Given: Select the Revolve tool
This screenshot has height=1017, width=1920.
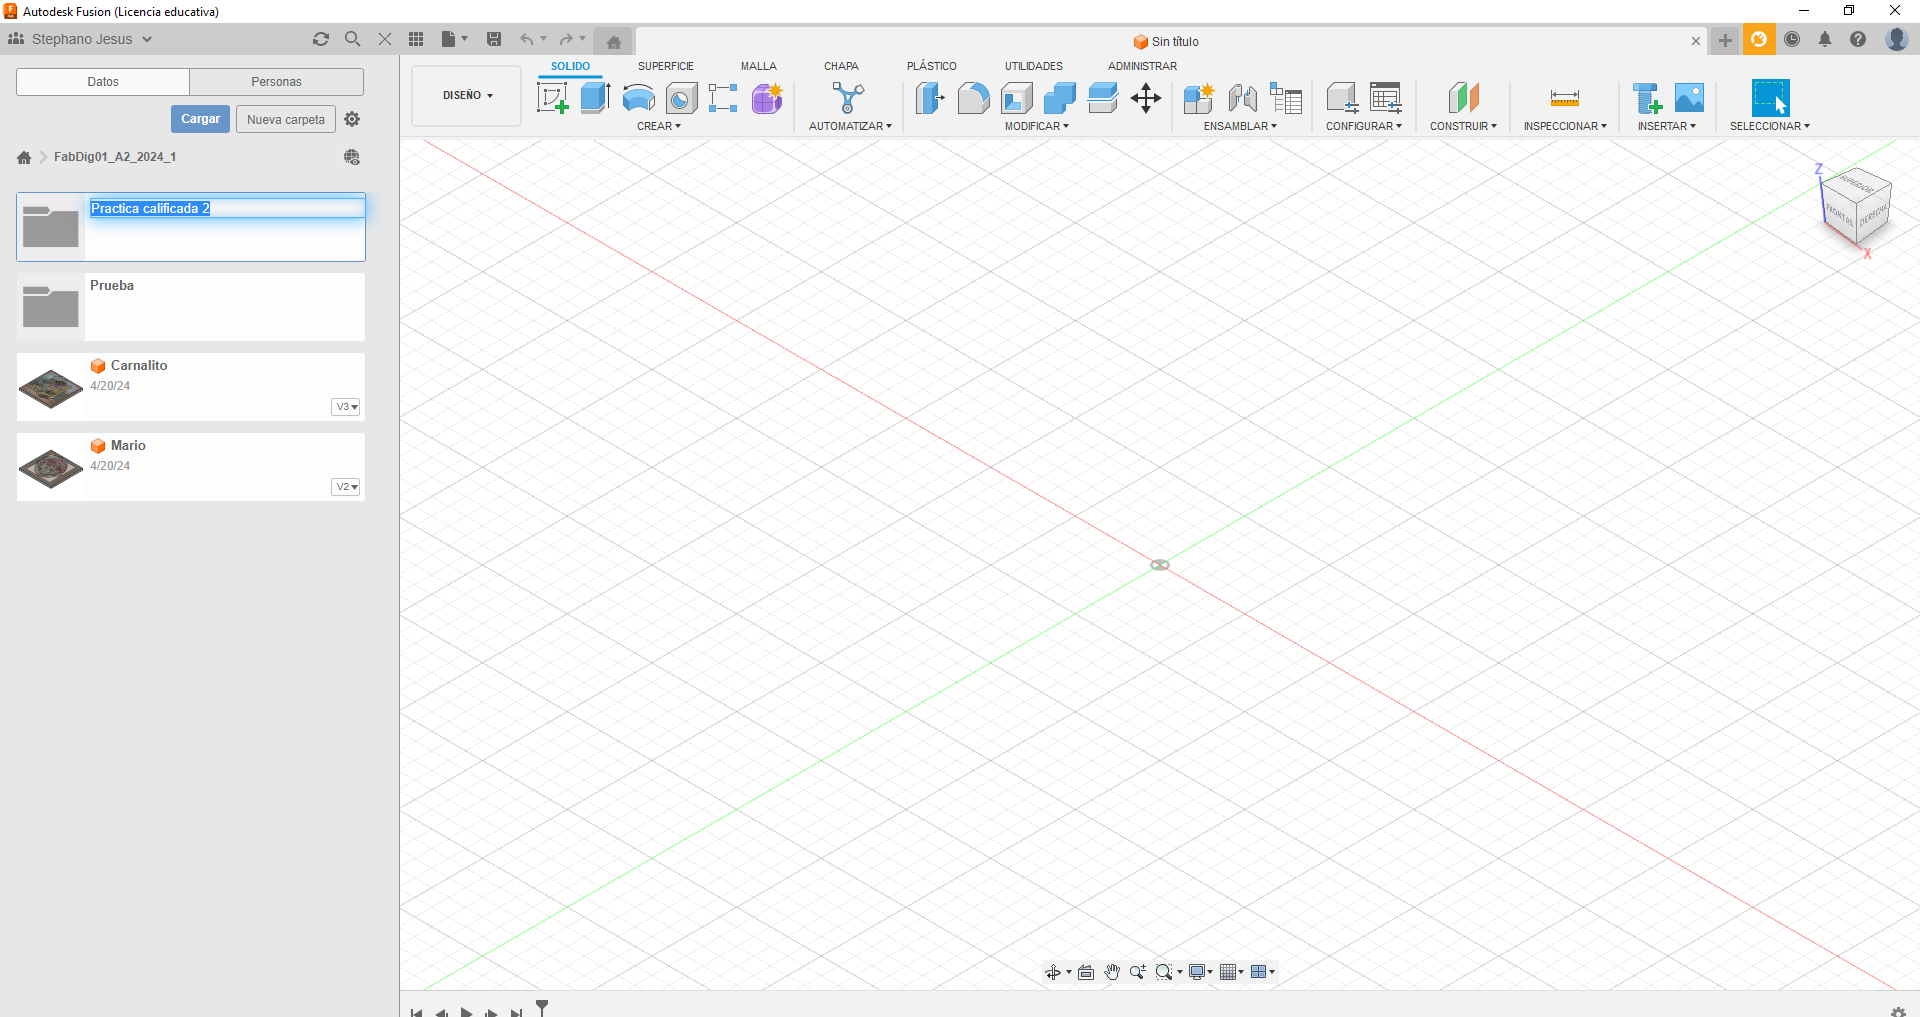Looking at the screenshot, I should click(x=639, y=98).
